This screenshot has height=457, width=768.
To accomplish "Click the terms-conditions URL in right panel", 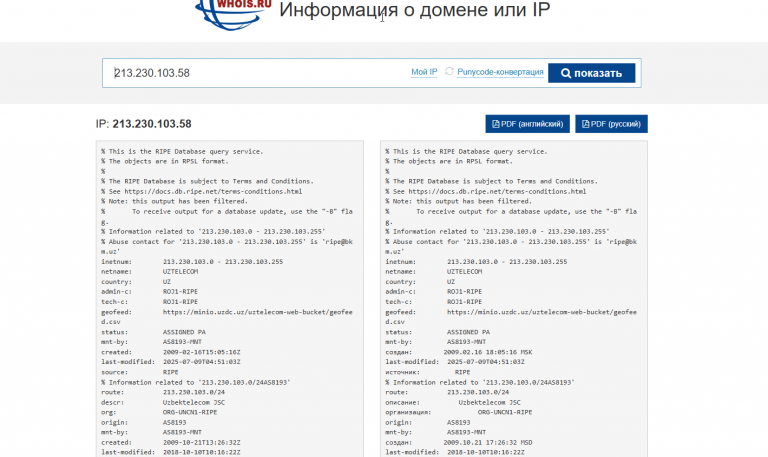I will [x=497, y=192].
